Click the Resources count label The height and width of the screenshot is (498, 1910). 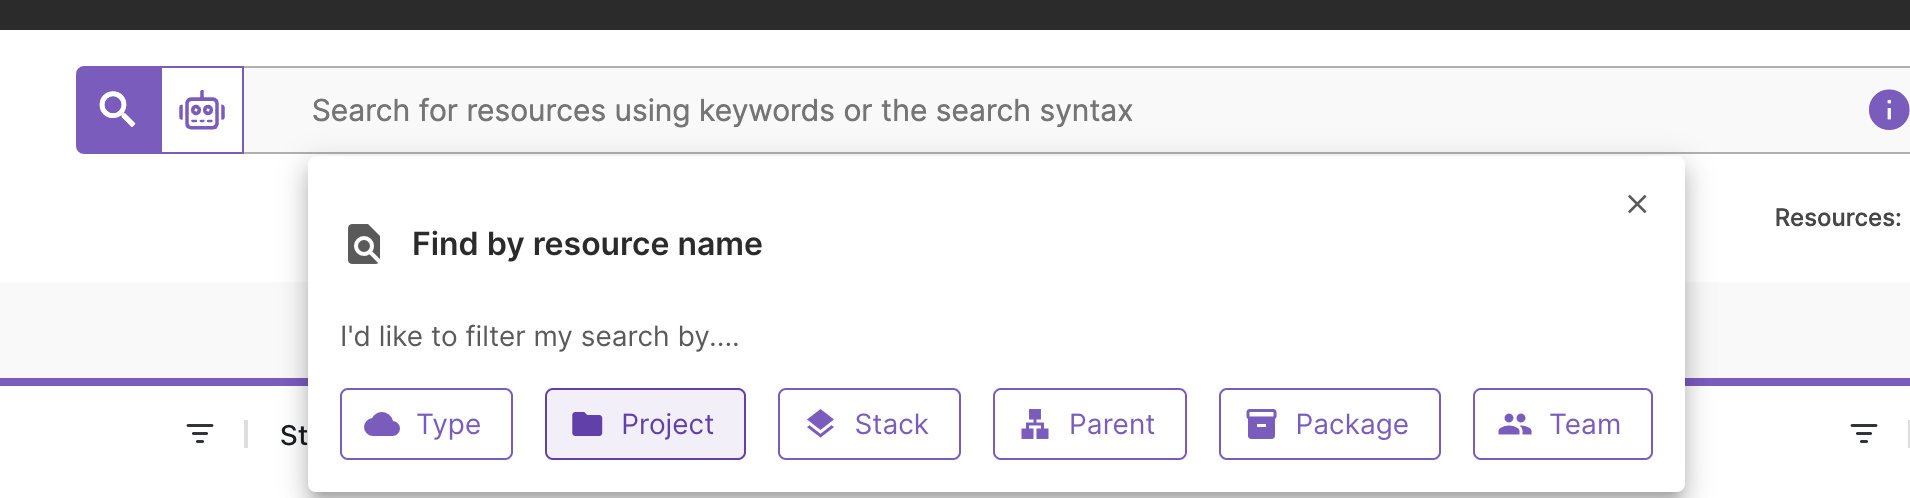[x=1837, y=218]
